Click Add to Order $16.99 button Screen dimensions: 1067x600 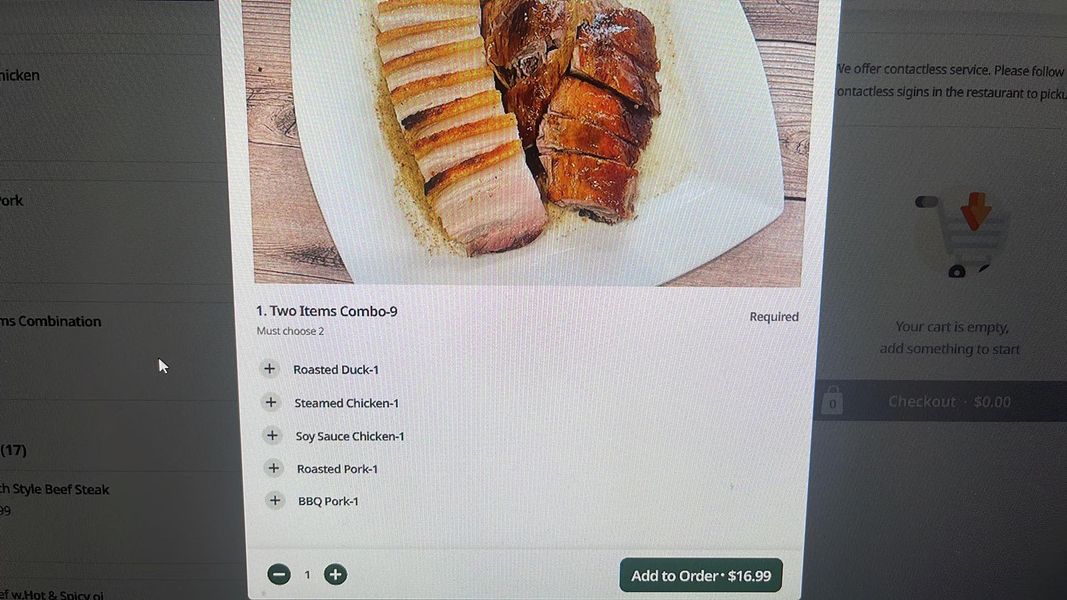pyautogui.click(x=701, y=576)
